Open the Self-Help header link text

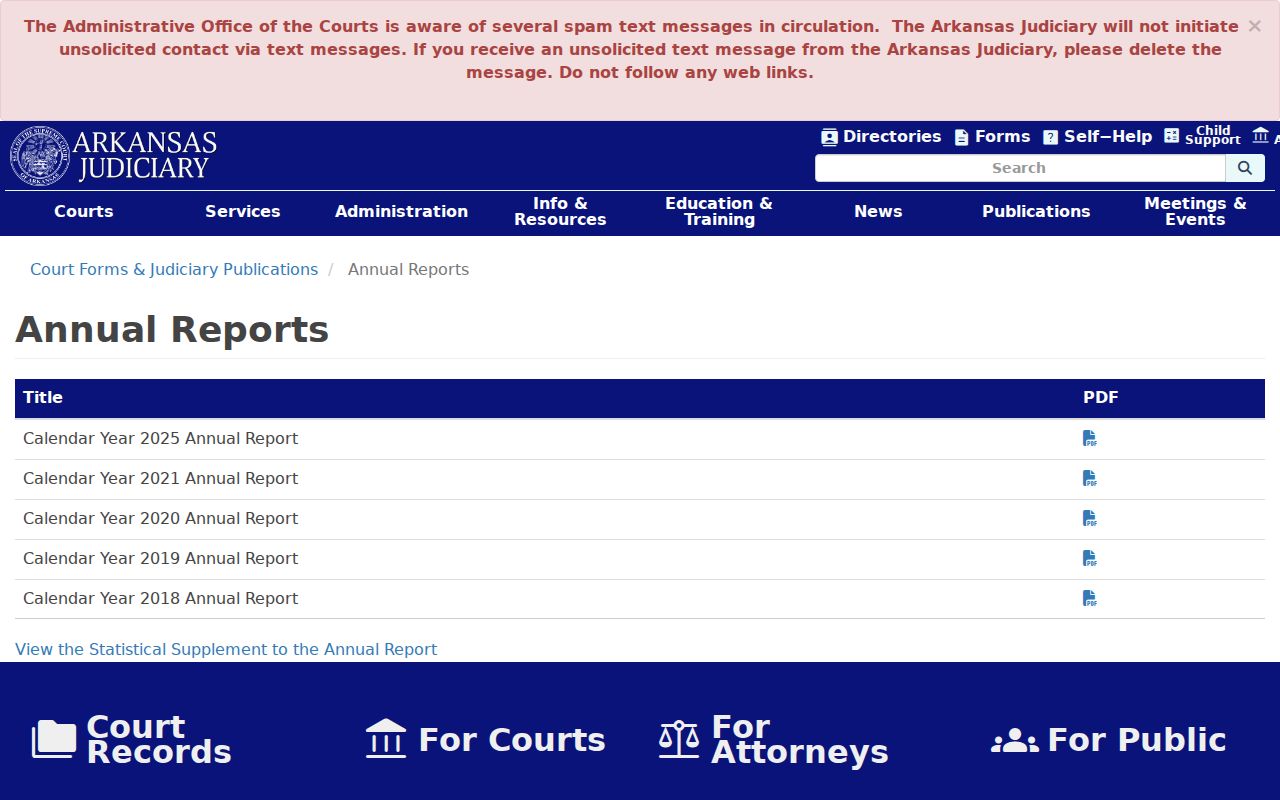1108,137
